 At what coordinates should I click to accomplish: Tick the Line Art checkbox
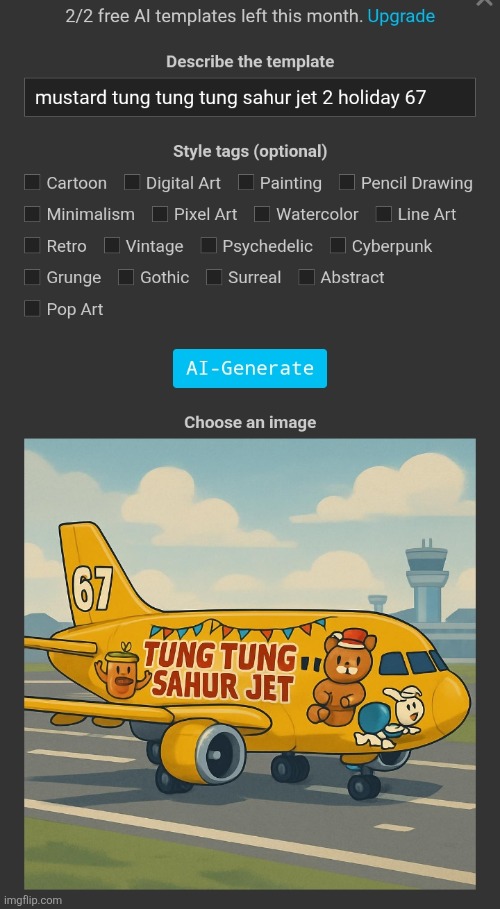point(383,214)
